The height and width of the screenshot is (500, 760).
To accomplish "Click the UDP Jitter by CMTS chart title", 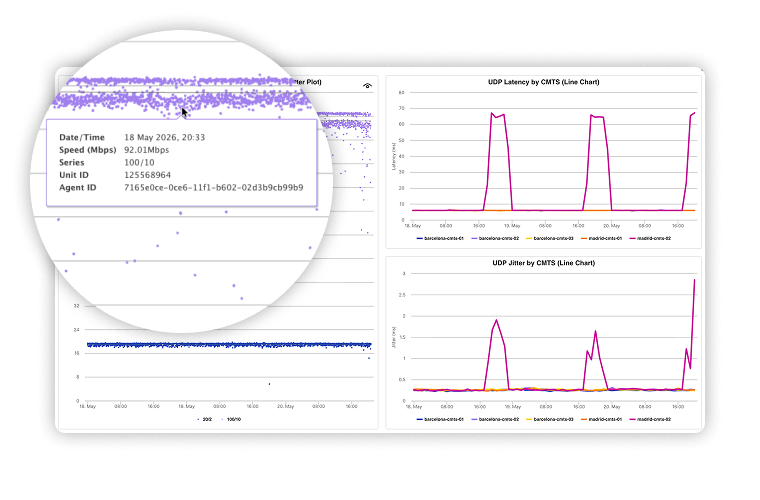I will click(543, 263).
